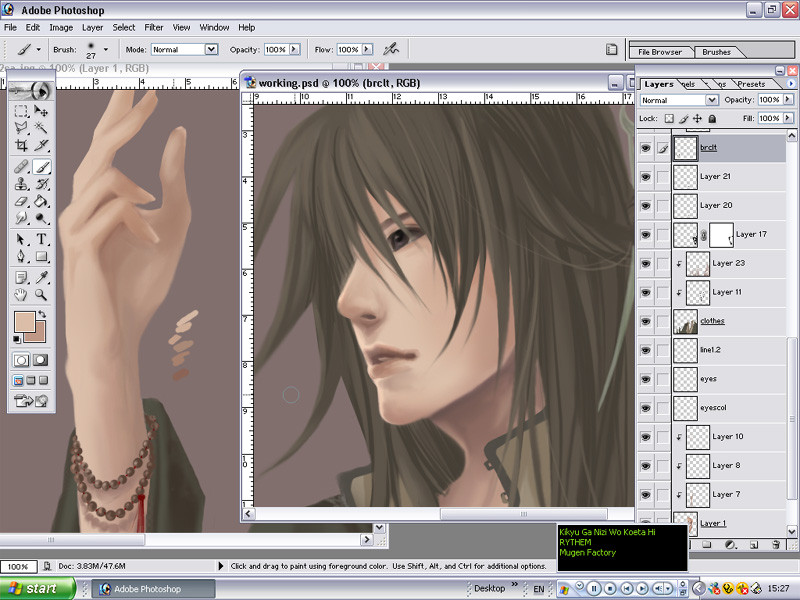Viewport: 800px width, 600px height.
Task: Click the EN language indicator
Action: pos(539,589)
